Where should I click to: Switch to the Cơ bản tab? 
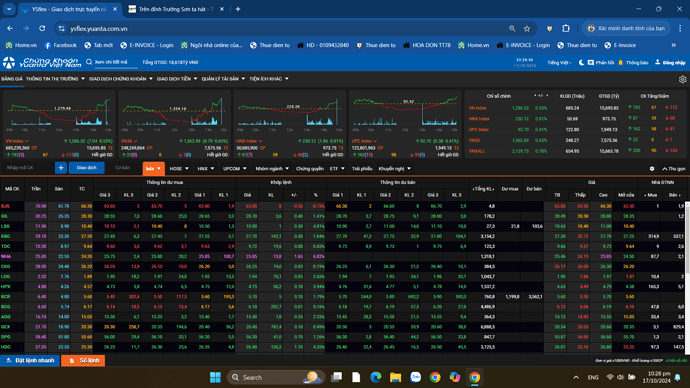tap(122, 168)
